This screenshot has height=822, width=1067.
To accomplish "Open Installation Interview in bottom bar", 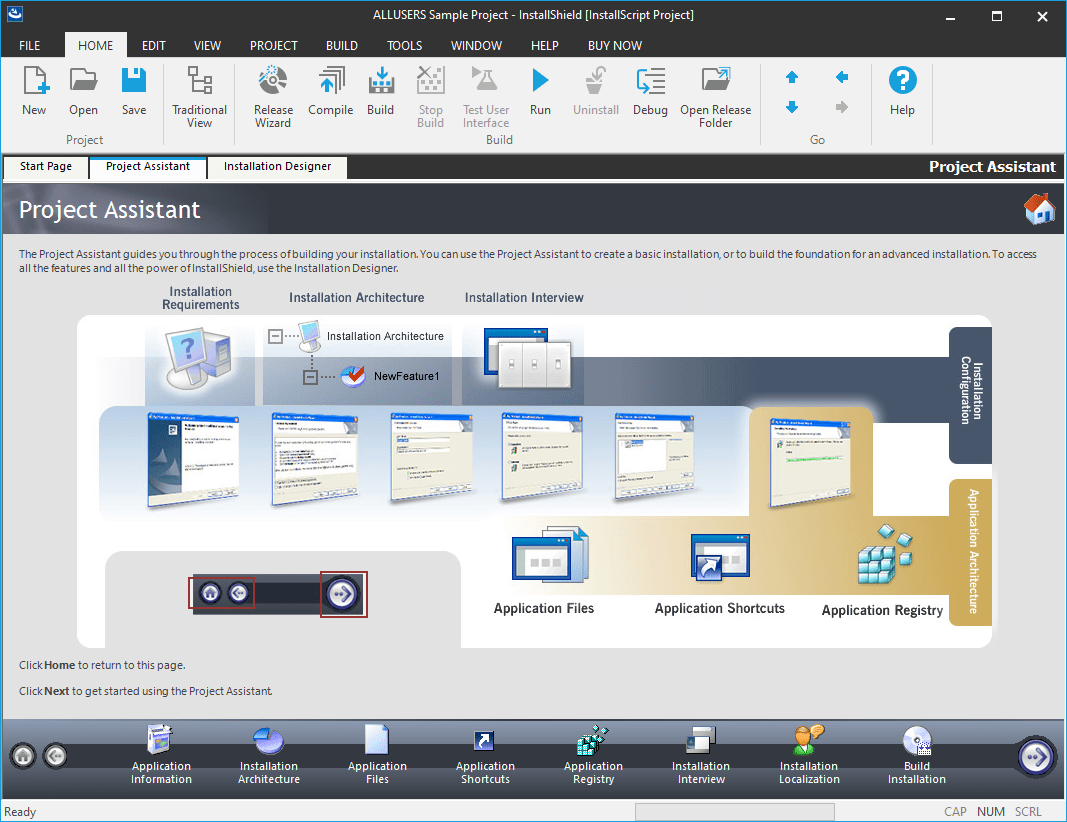I will (701, 755).
